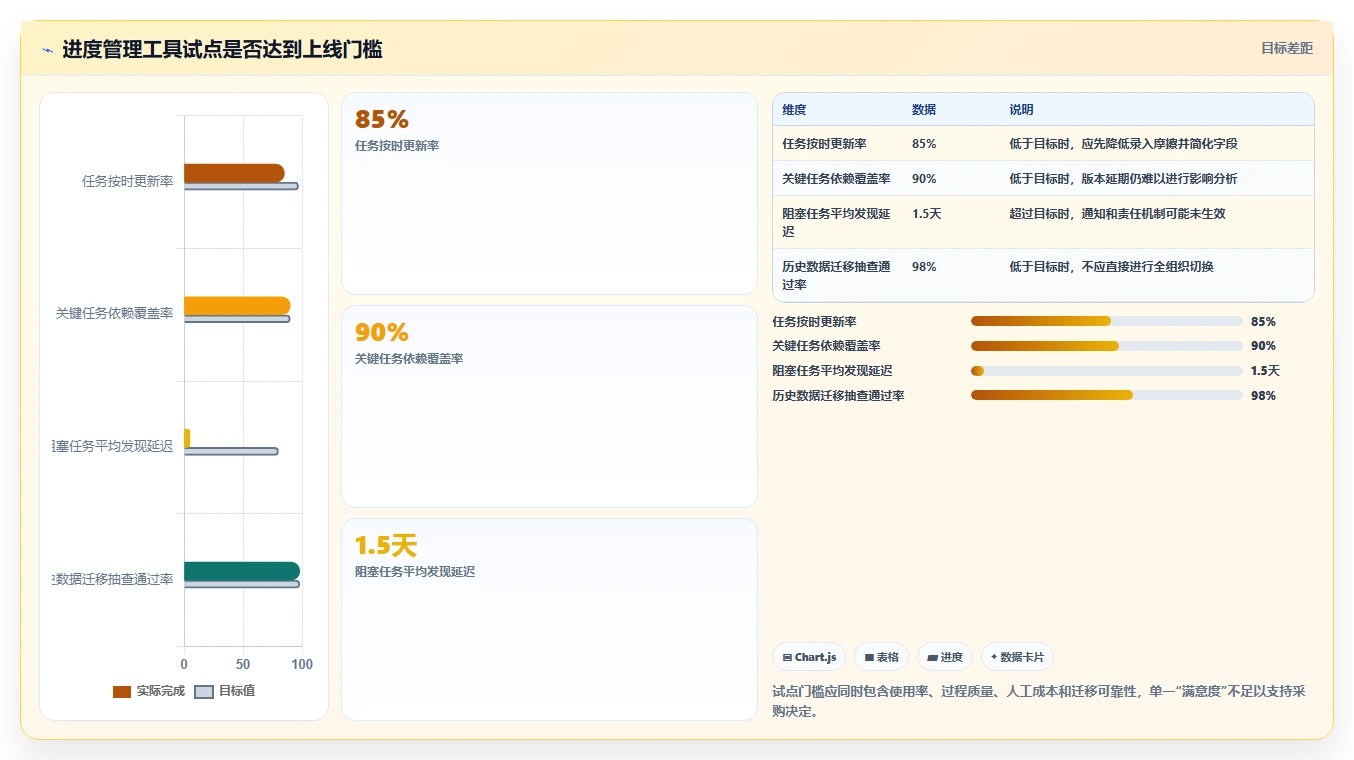Click the 维度 column header
The height and width of the screenshot is (760, 1354).
point(794,110)
